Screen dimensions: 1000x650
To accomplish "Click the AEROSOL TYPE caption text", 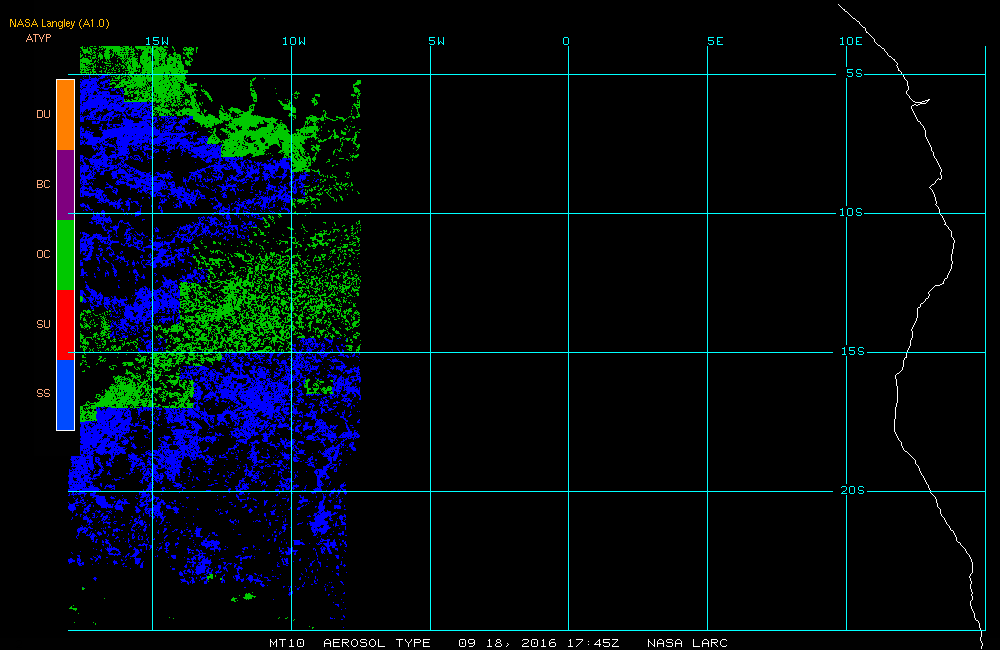I will coord(377,643).
